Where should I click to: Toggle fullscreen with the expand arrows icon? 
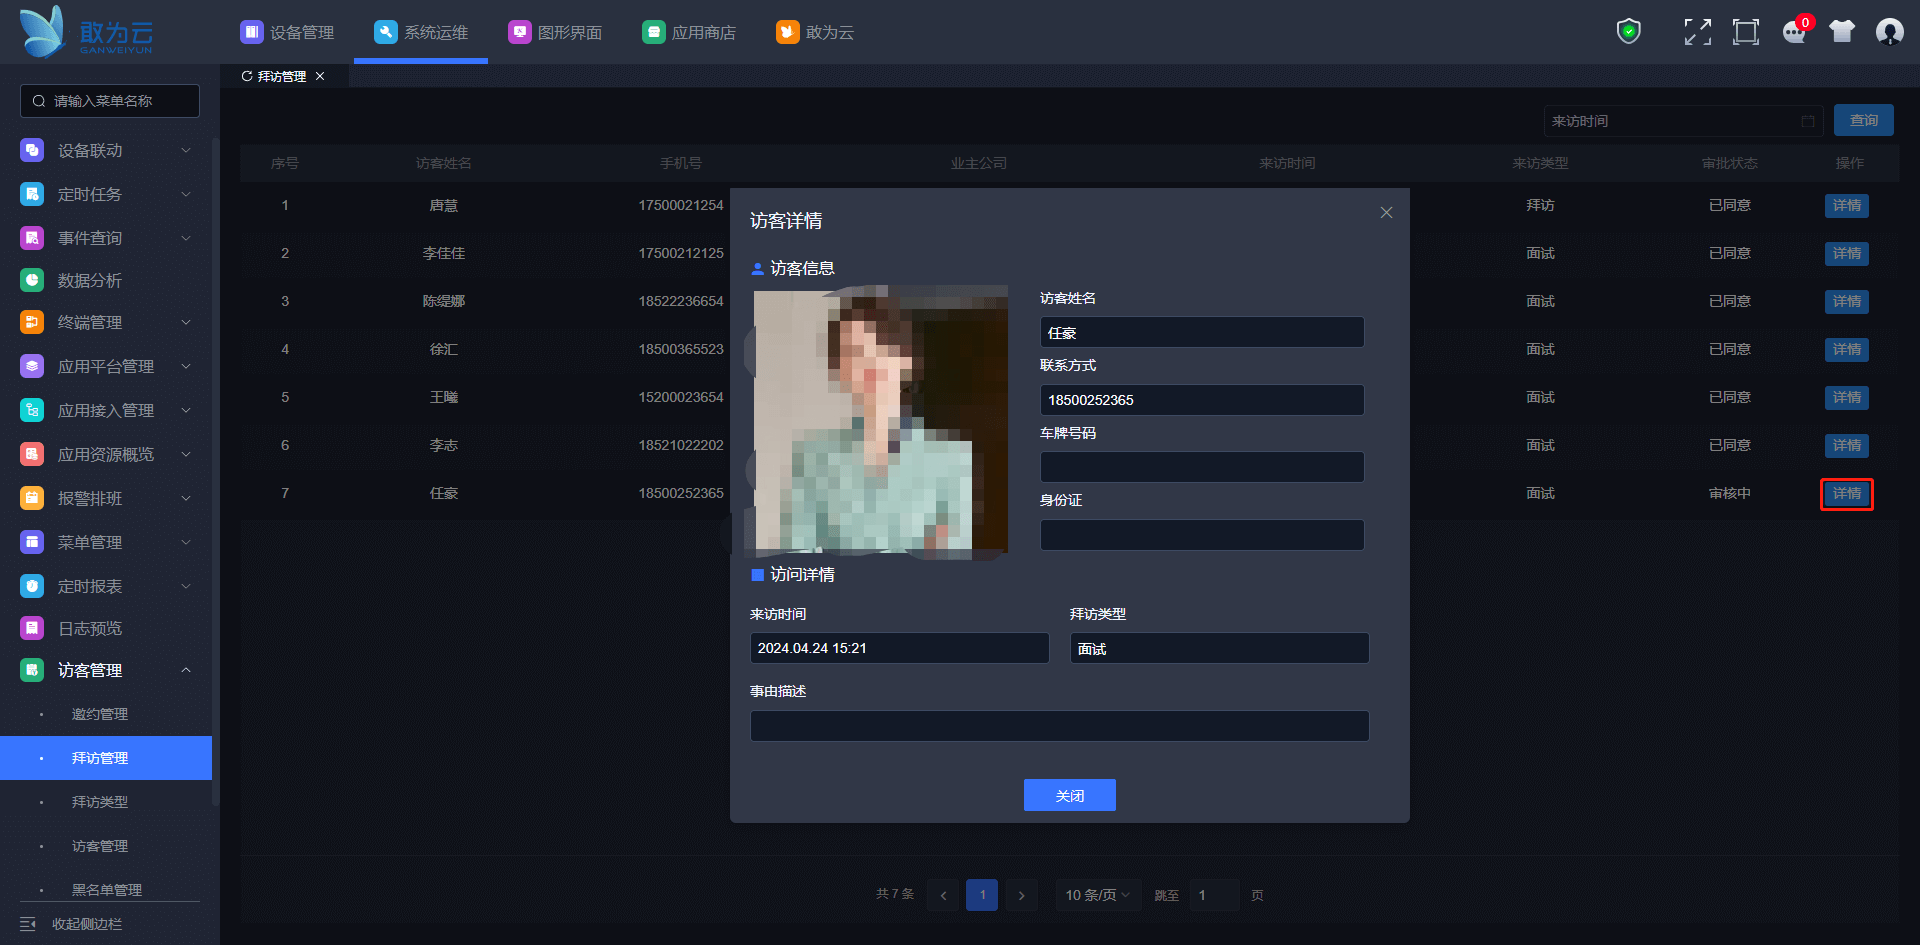tap(1697, 32)
